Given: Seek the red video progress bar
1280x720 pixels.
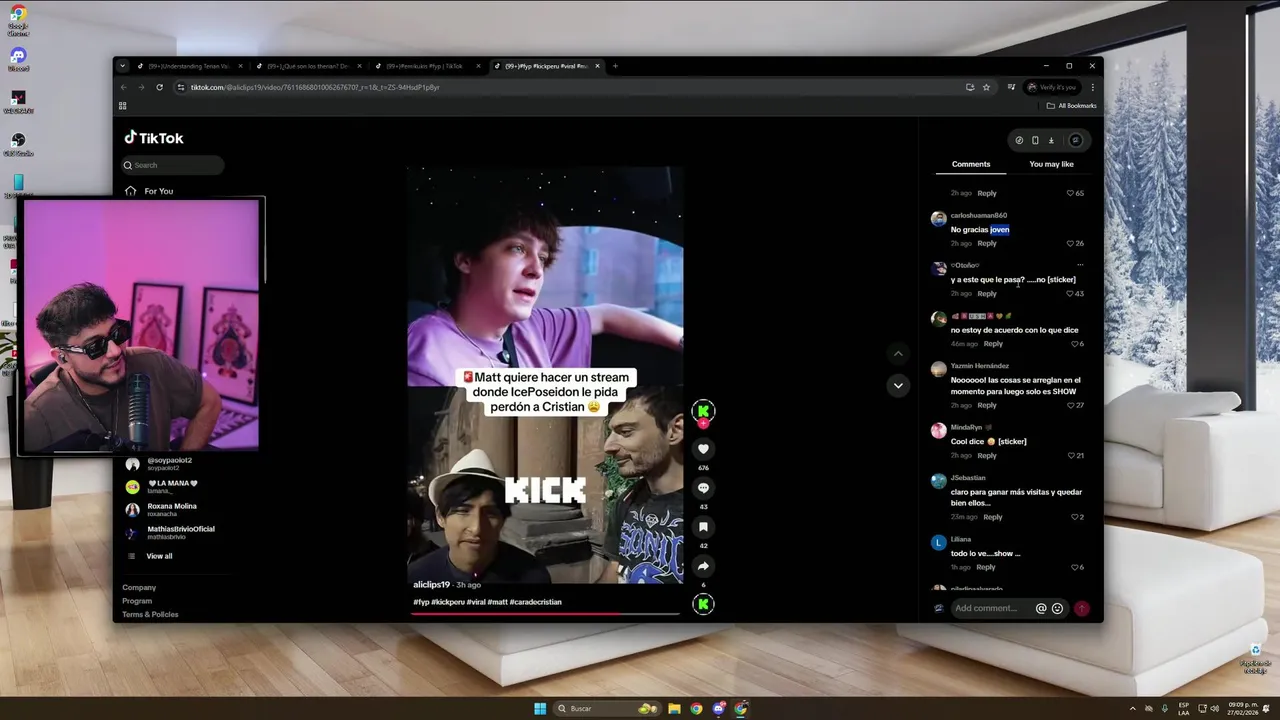Looking at the screenshot, I should (x=545, y=613).
